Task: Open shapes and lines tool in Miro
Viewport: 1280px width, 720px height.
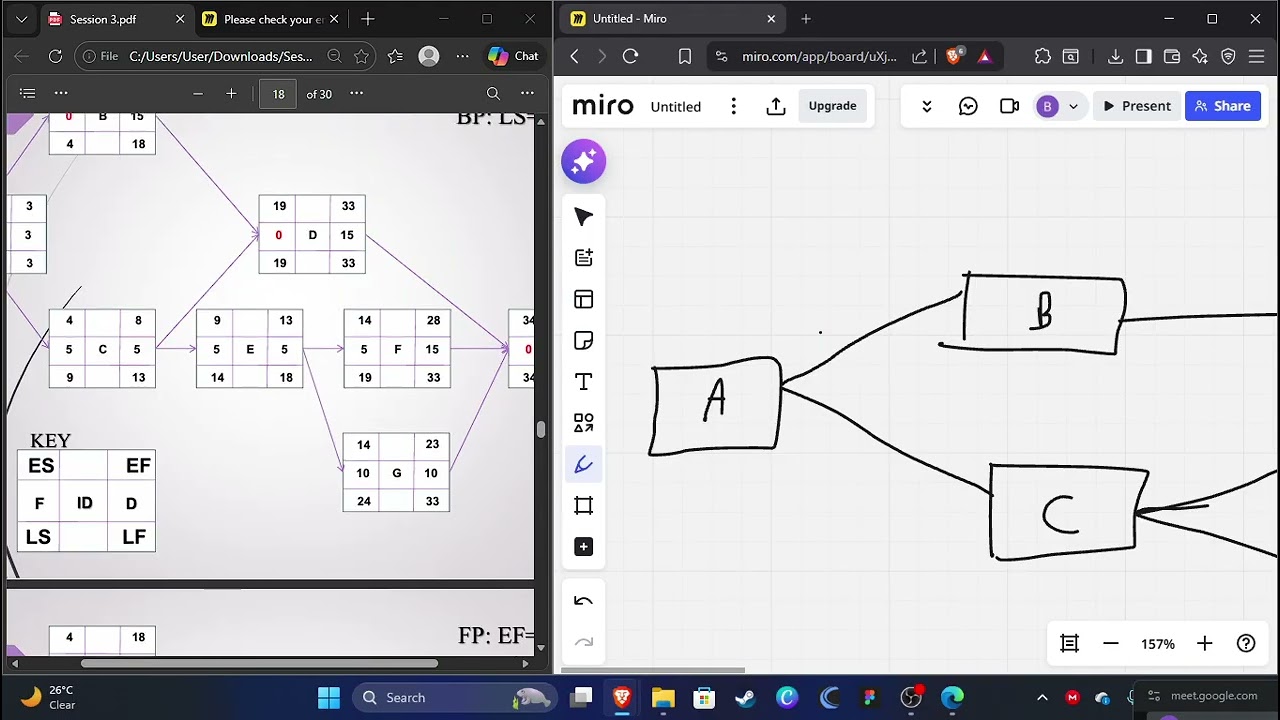Action: pyautogui.click(x=584, y=423)
